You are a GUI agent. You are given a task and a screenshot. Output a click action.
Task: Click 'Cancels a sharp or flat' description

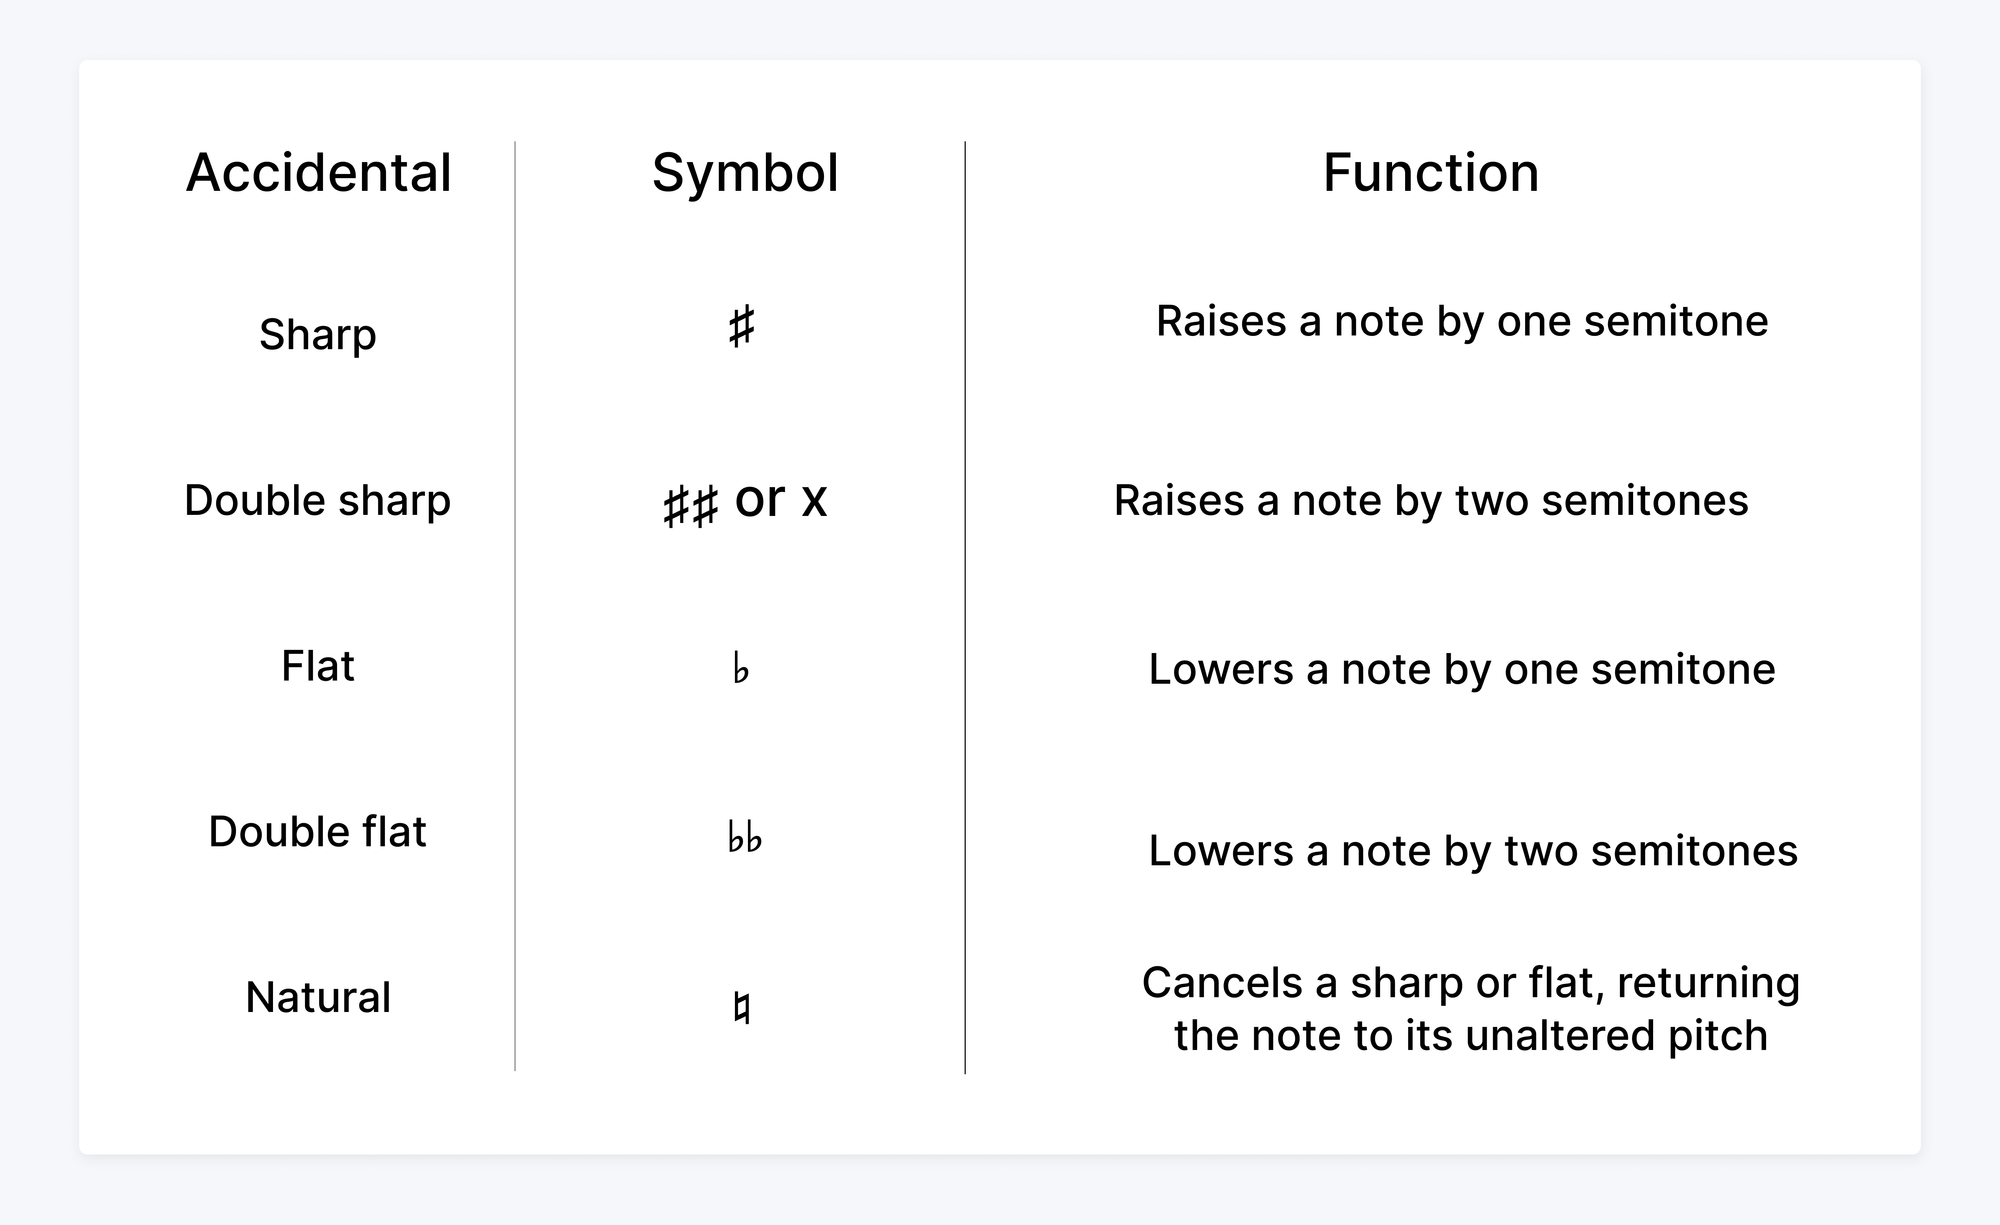click(x=1471, y=1009)
